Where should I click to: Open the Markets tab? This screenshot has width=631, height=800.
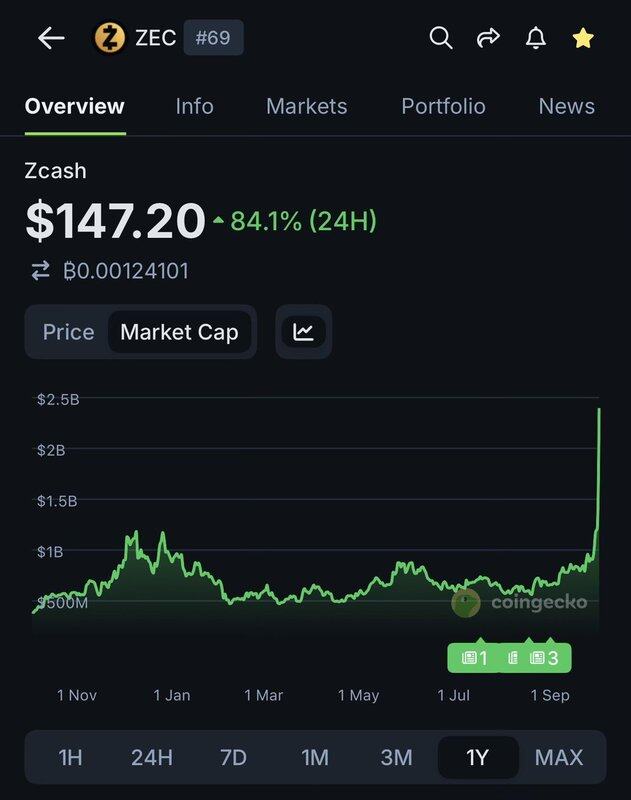click(x=306, y=106)
